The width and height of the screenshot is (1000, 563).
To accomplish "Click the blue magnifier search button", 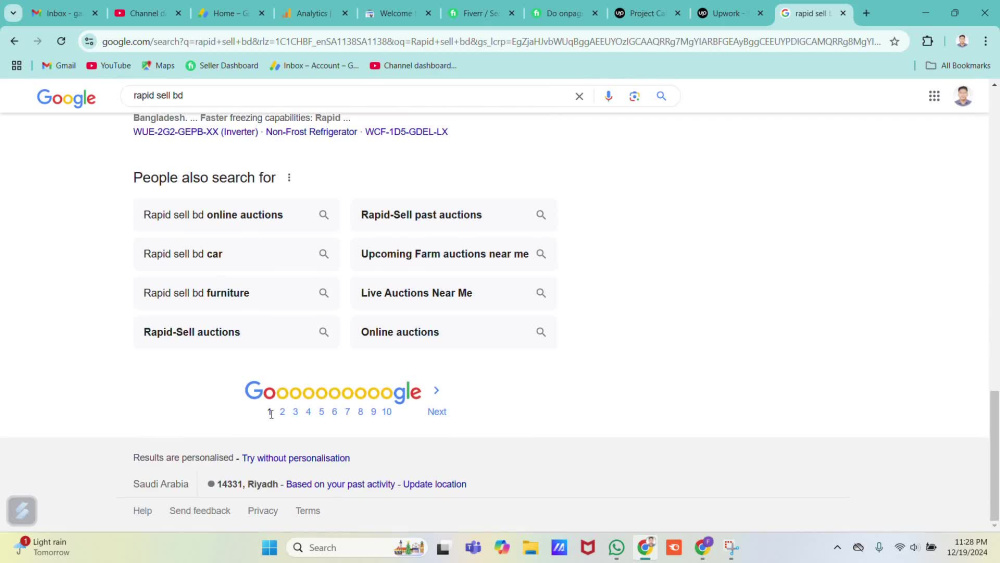I will 661,96.
